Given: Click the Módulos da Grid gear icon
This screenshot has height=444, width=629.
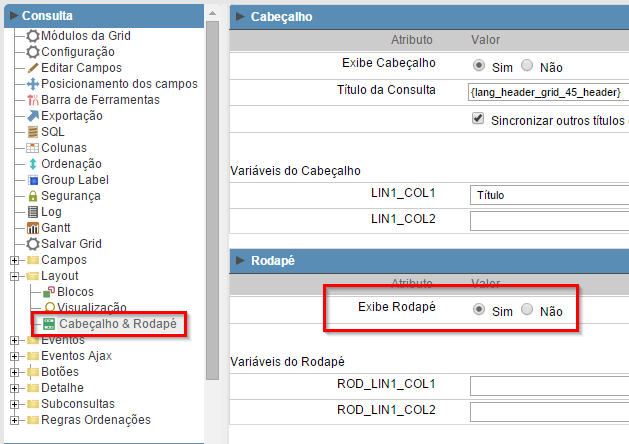Looking at the screenshot, I should (33, 36).
